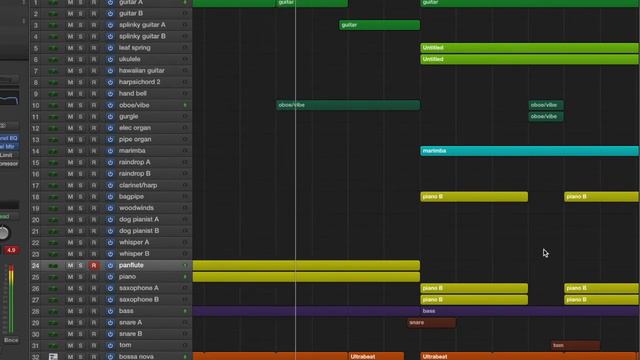This screenshot has width=640, height=360.
Task: Click the red 4.9 peak level display
Action: (x=11, y=250)
